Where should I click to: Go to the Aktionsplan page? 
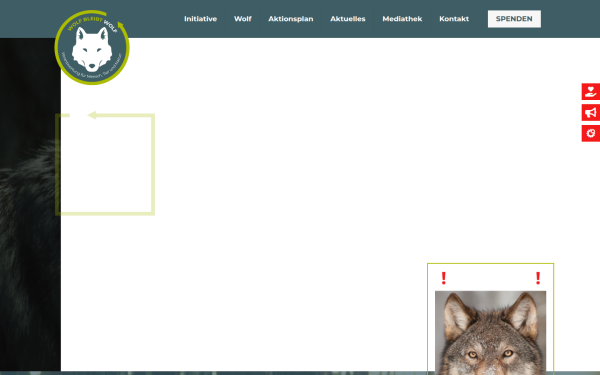pyautogui.click(x=291, y=19)
